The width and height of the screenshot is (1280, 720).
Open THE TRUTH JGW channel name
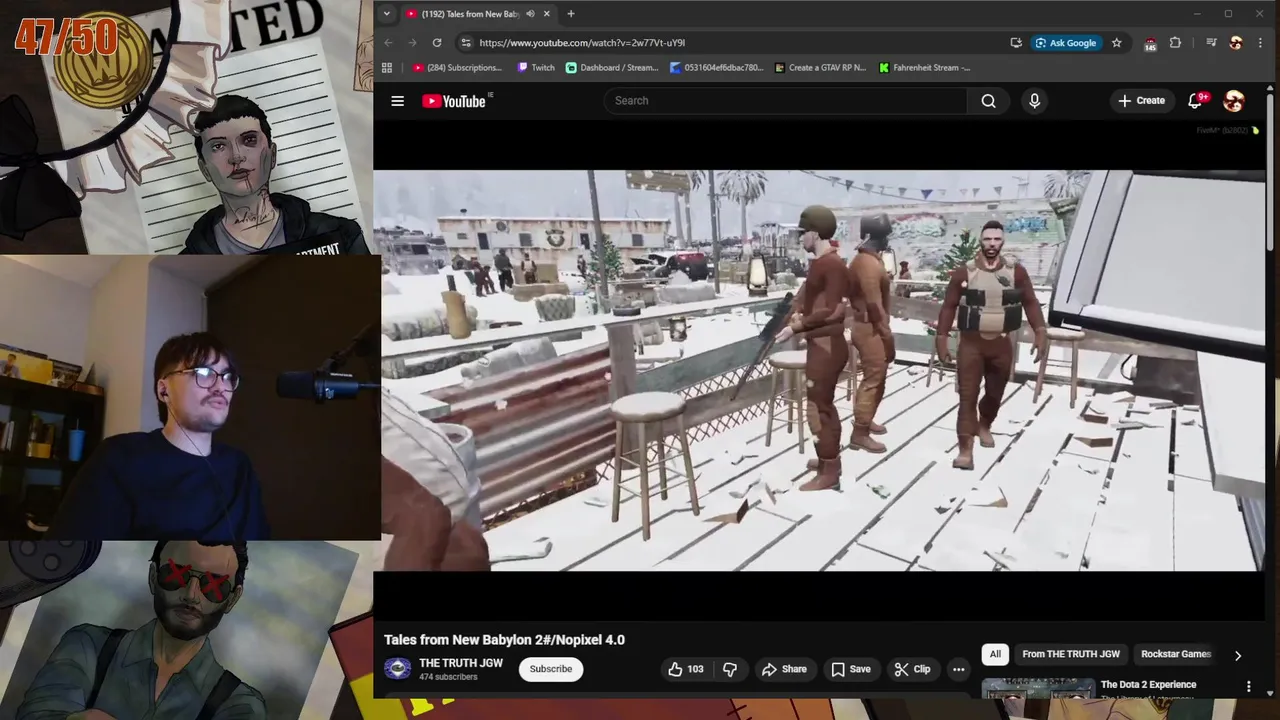(x=461, y=663)
